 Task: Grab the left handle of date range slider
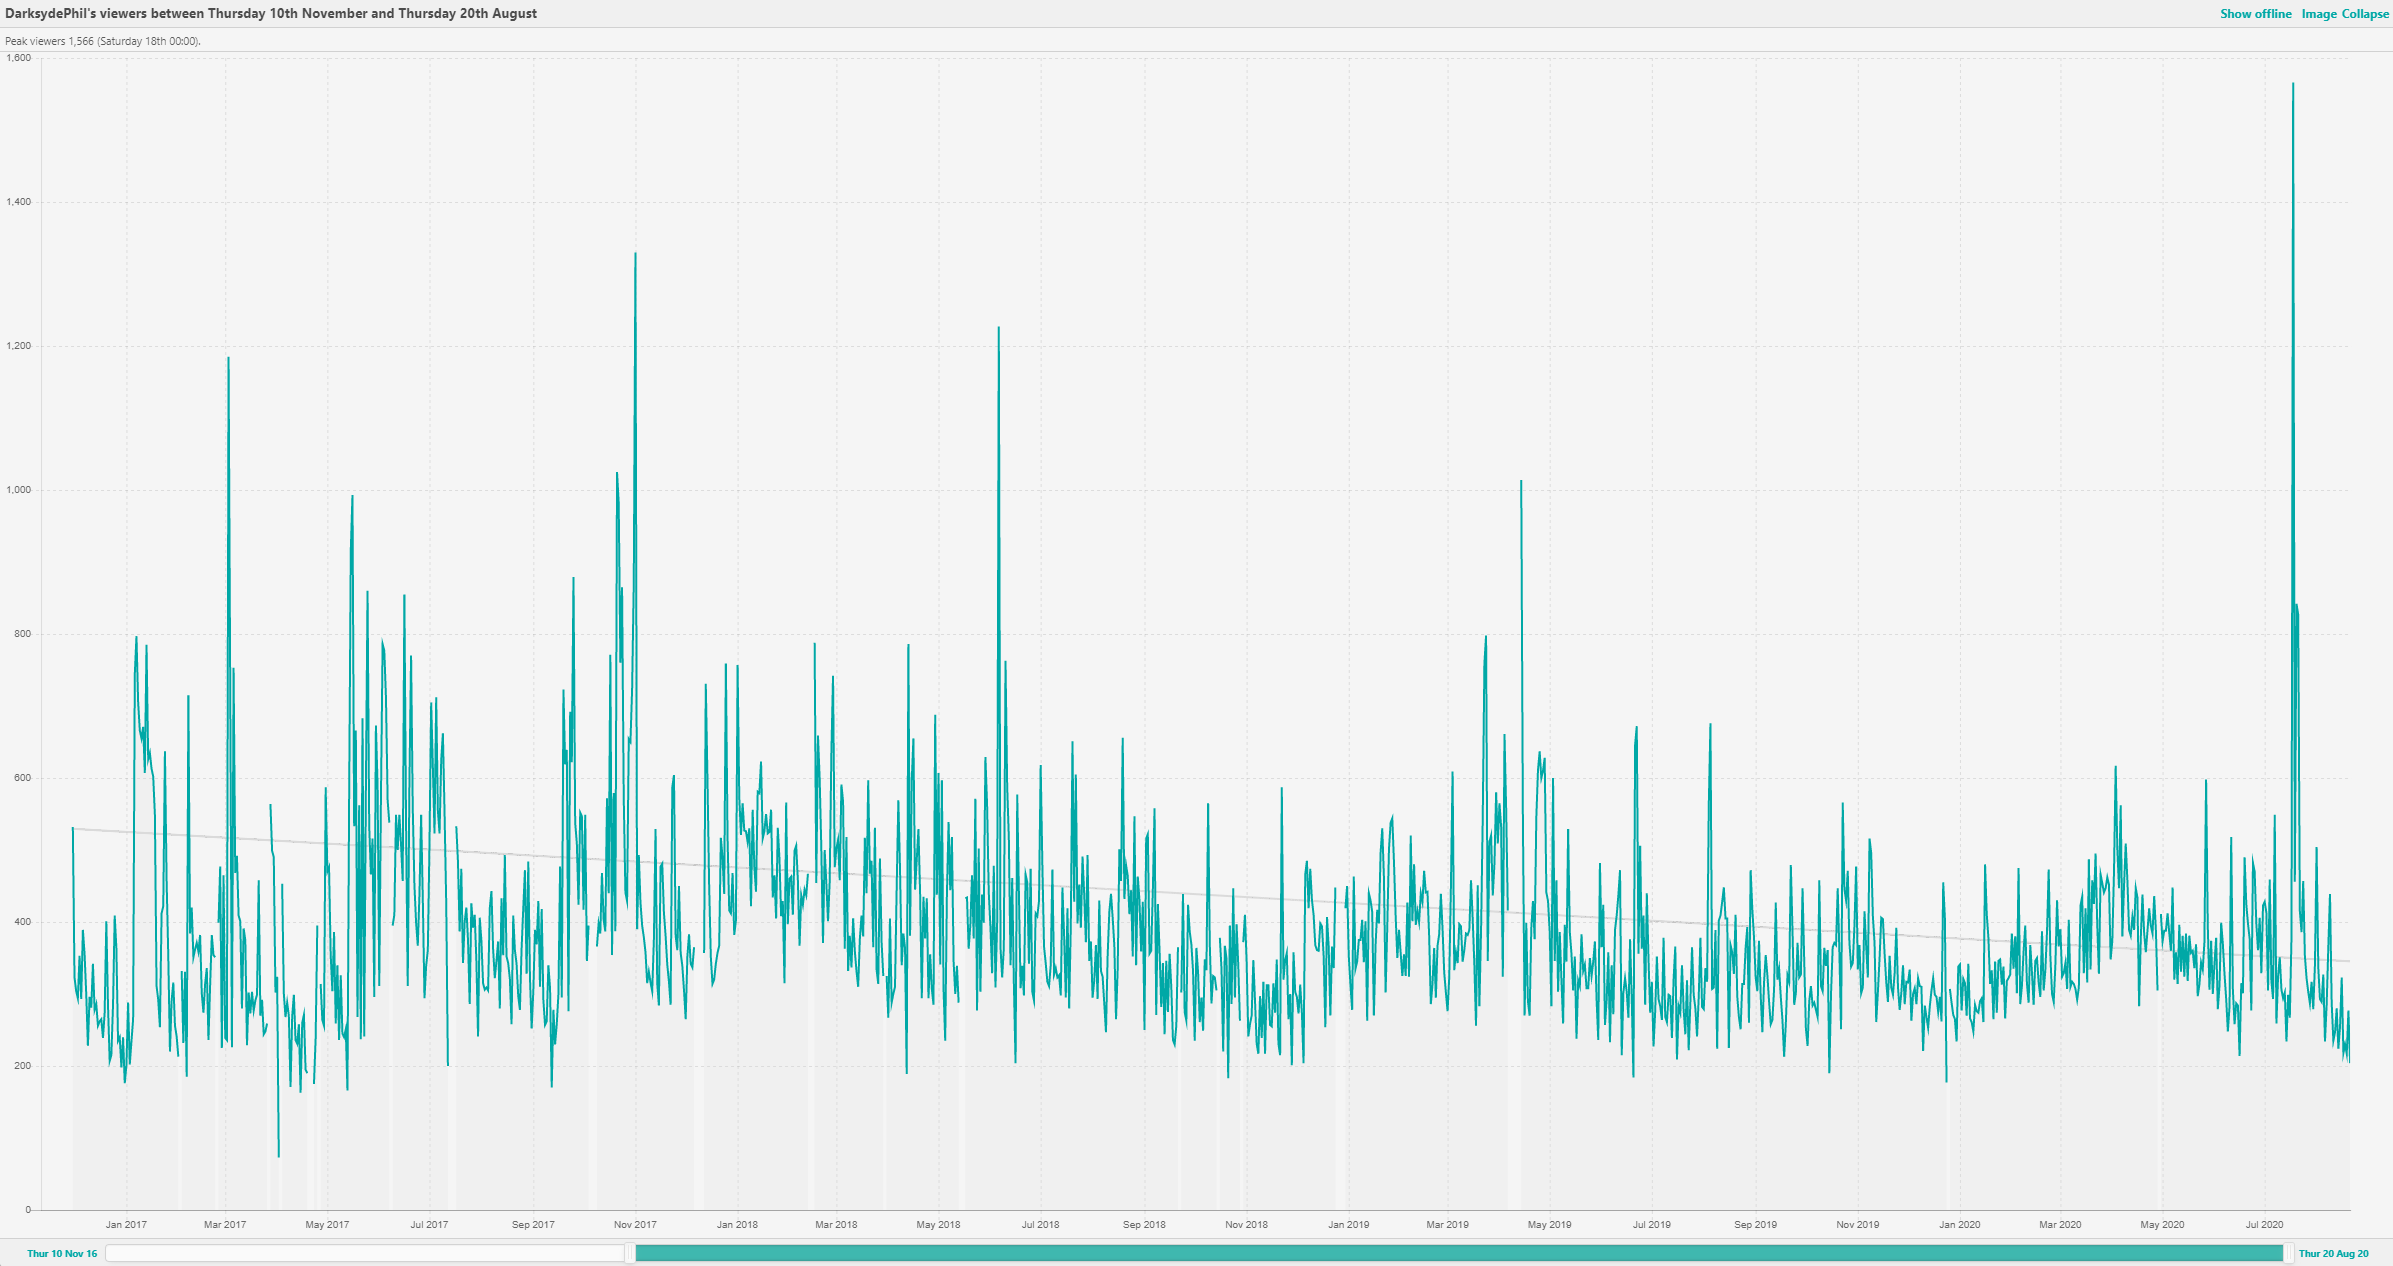pos(630,1253)
